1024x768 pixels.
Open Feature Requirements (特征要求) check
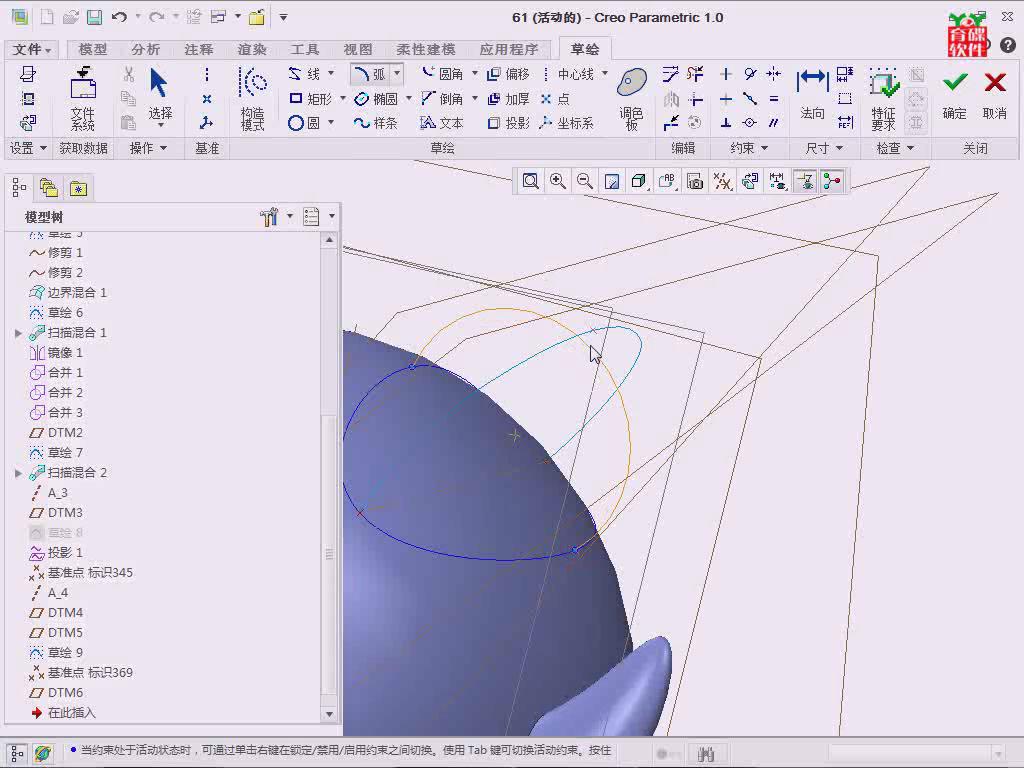[x=884, y=99]
